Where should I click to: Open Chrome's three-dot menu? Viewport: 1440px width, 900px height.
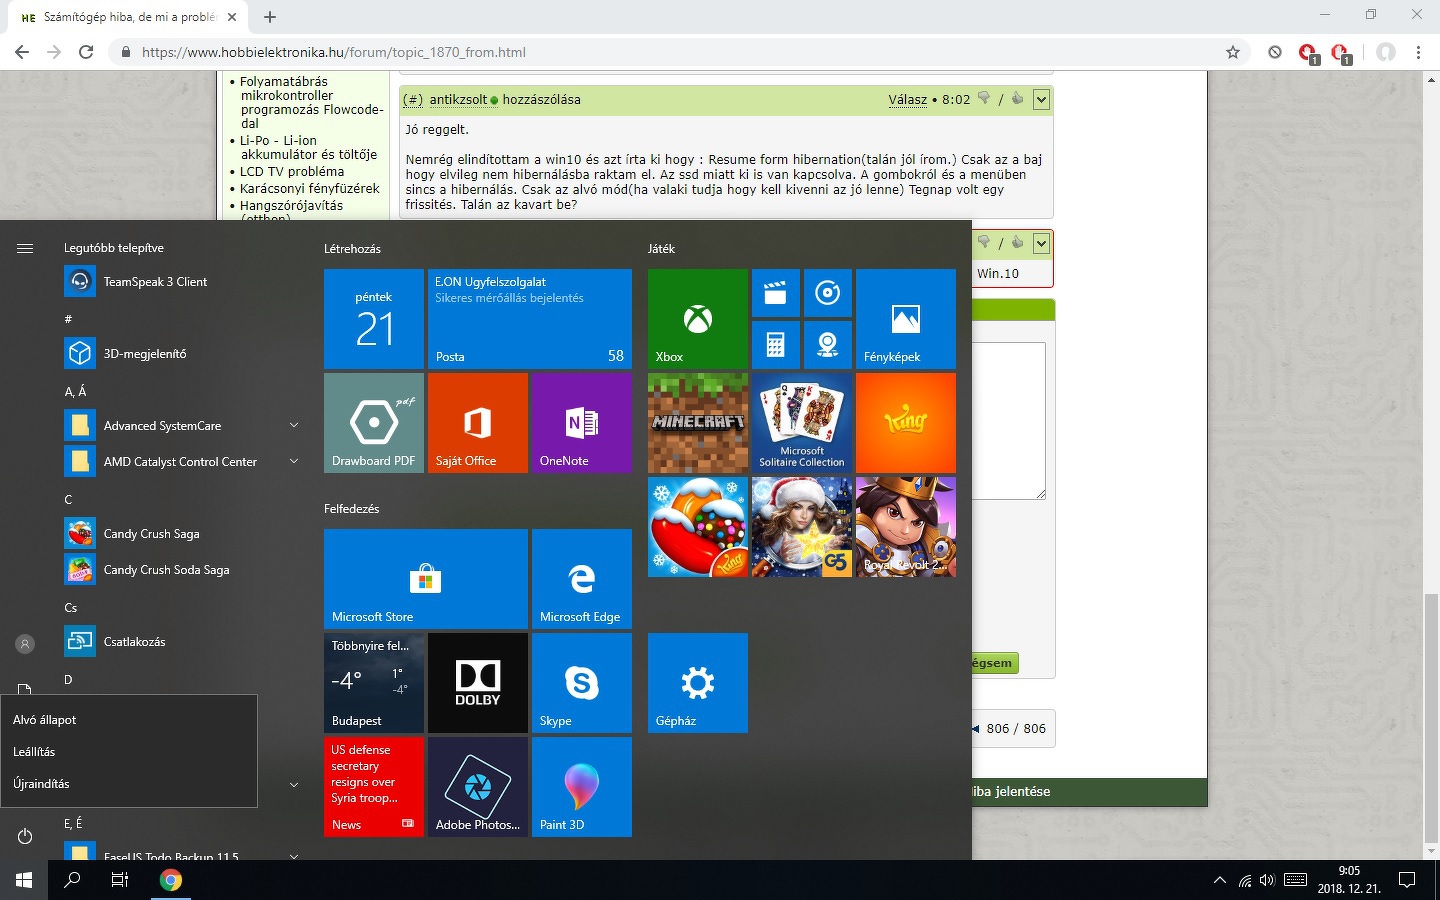point(1418,52)
